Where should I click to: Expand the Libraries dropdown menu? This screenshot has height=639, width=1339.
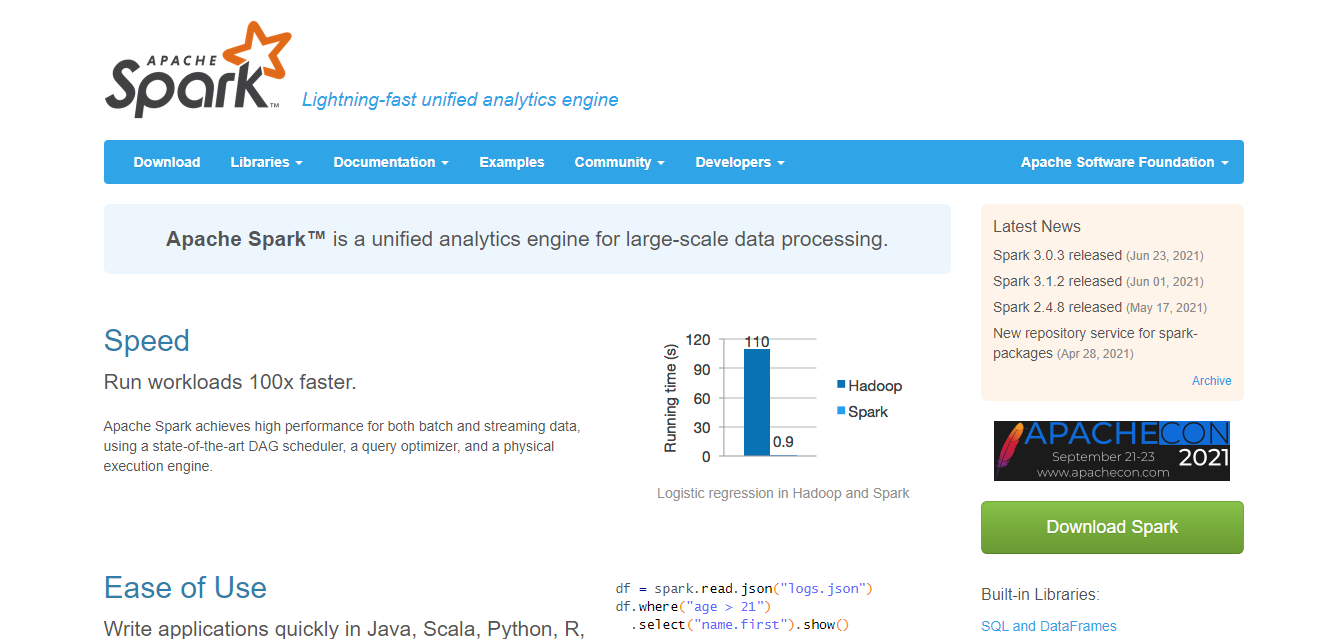point(266,162)
